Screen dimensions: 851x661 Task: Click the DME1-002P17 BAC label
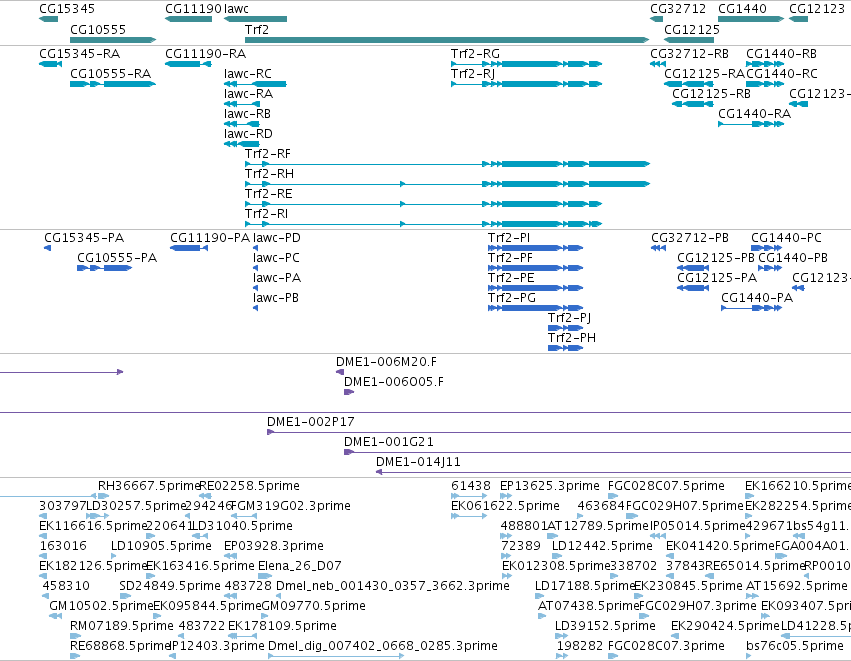310,422
